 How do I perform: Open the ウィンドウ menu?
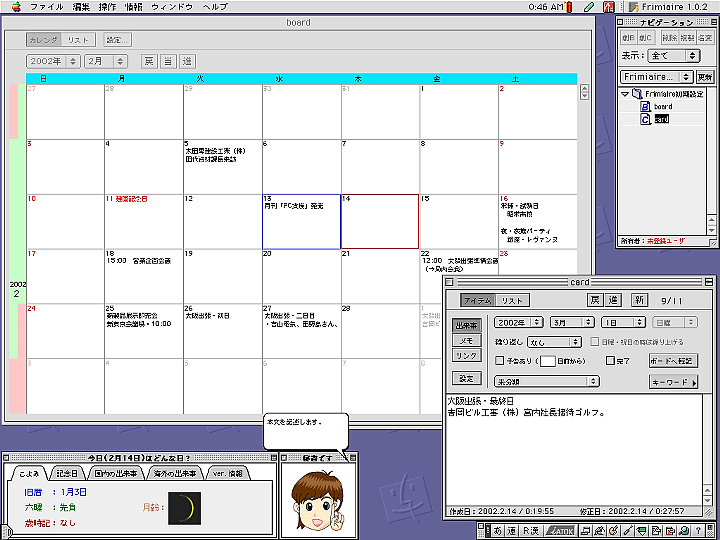click(x=172, y=7)
